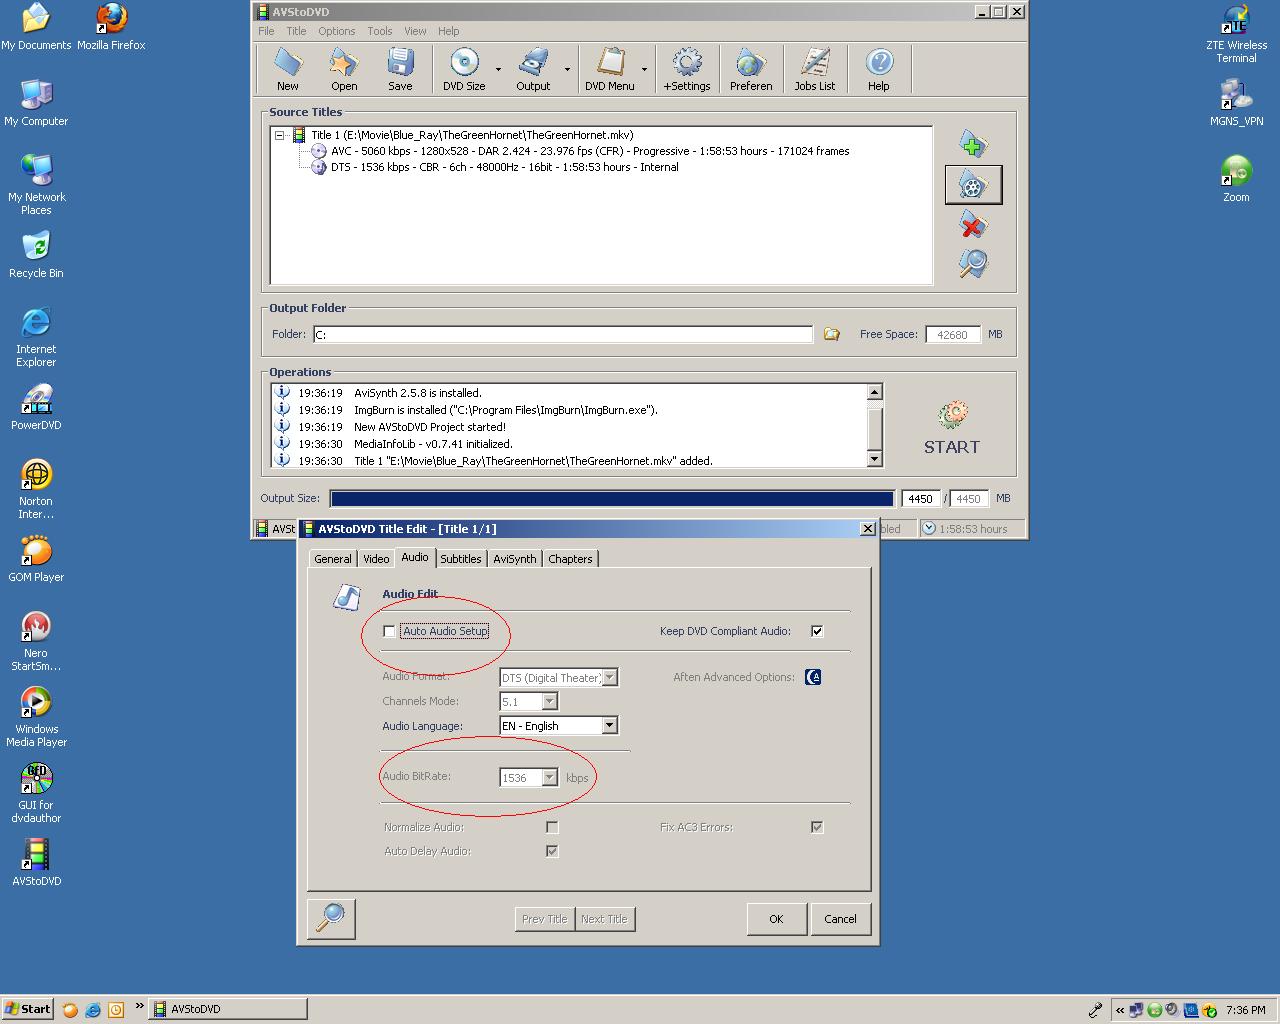1280x1024 pixels.
Task: Switch to the AviSynth tab
Action: [x=515, y=559]
